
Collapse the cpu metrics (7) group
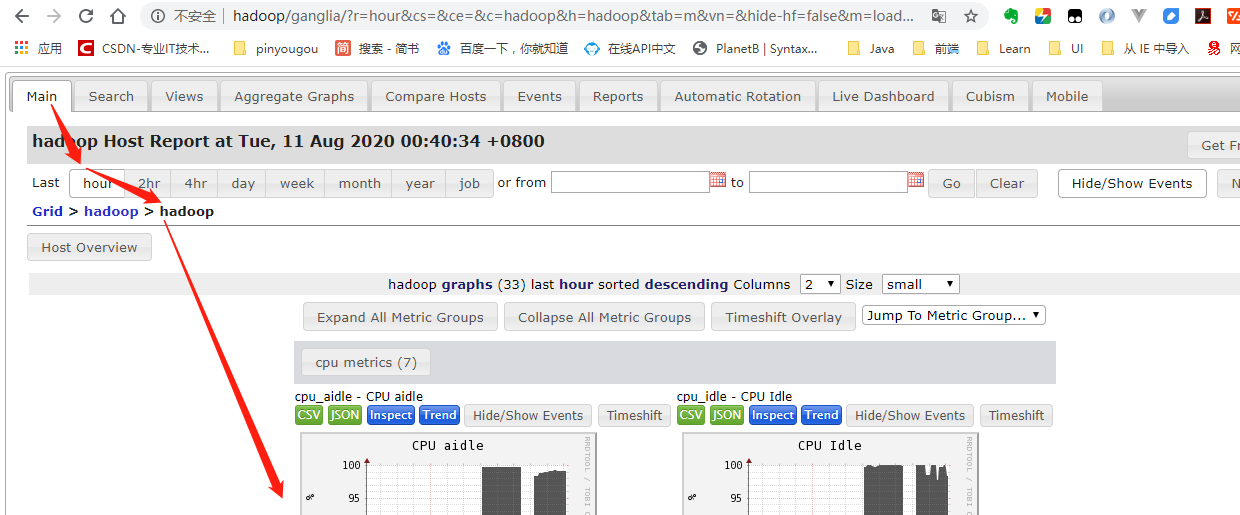[x=366, y=362]
